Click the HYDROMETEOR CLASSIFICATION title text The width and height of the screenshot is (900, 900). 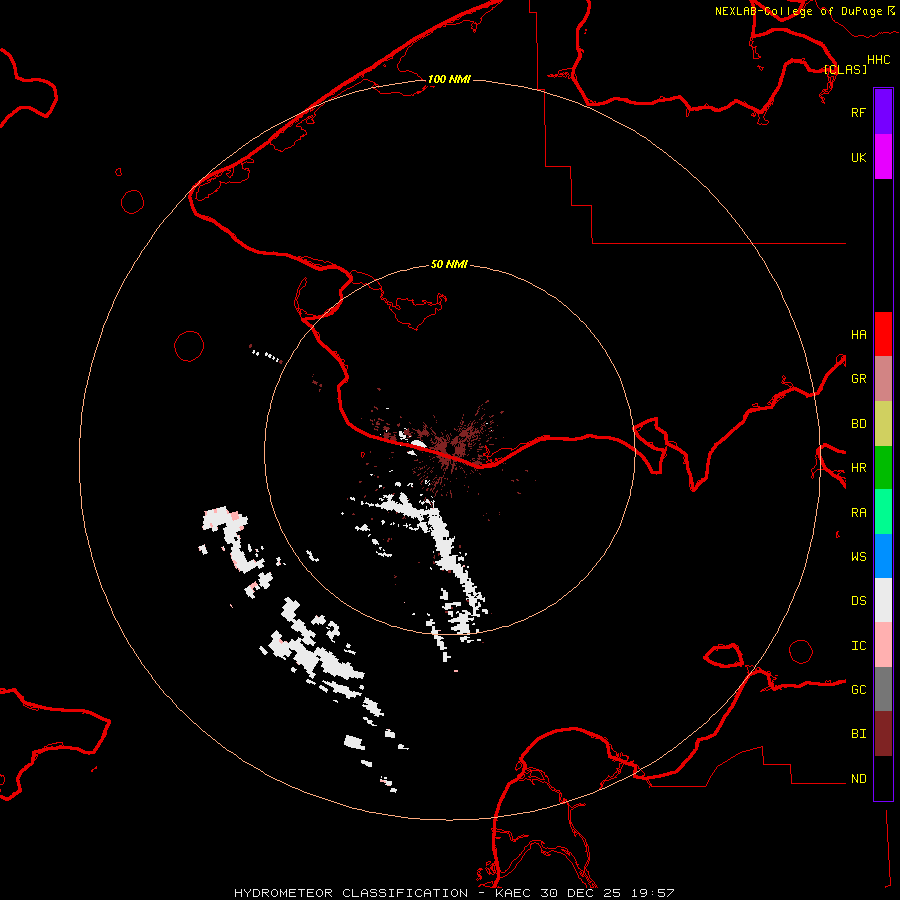tap(351, 893)
